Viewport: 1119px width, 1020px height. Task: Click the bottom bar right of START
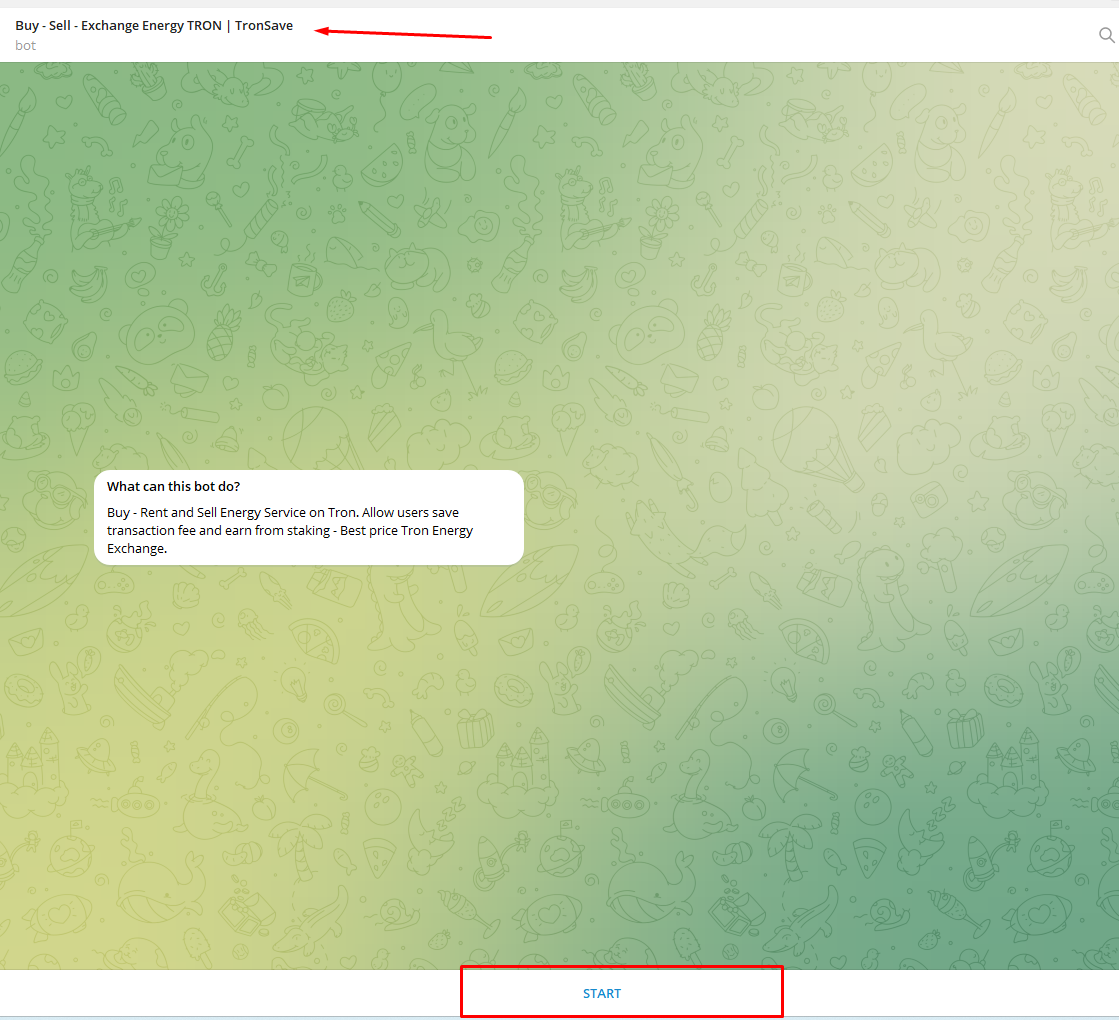tap(950, 993)
